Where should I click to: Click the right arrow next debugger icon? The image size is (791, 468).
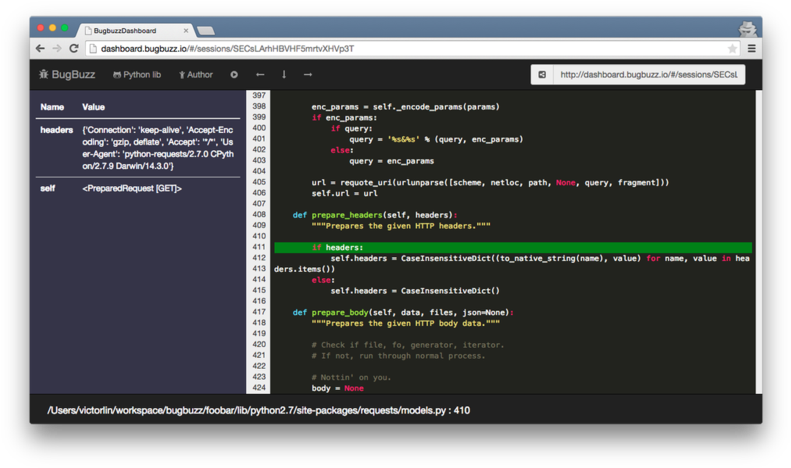coord(308,75)
